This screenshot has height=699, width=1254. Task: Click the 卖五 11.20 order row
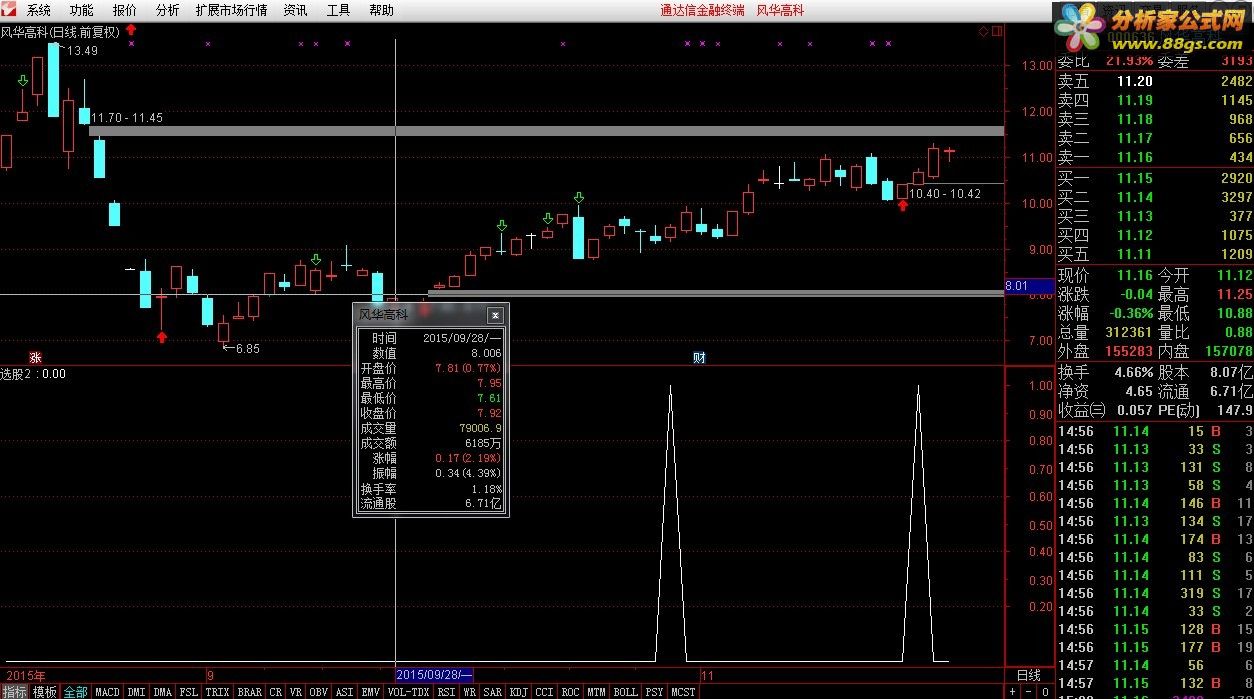click(1155, 81)
